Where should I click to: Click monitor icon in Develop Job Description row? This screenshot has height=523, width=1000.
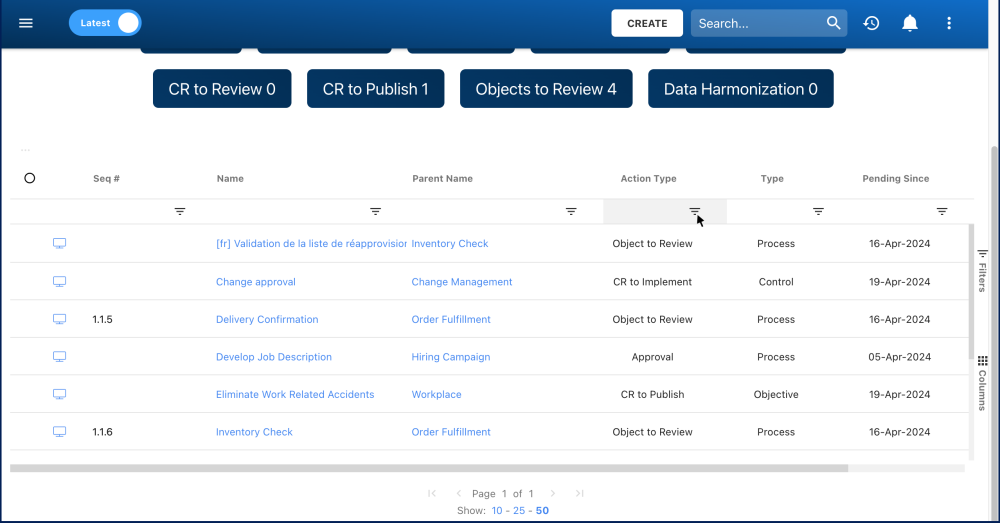pyautogui.click(x=59, y=357)
